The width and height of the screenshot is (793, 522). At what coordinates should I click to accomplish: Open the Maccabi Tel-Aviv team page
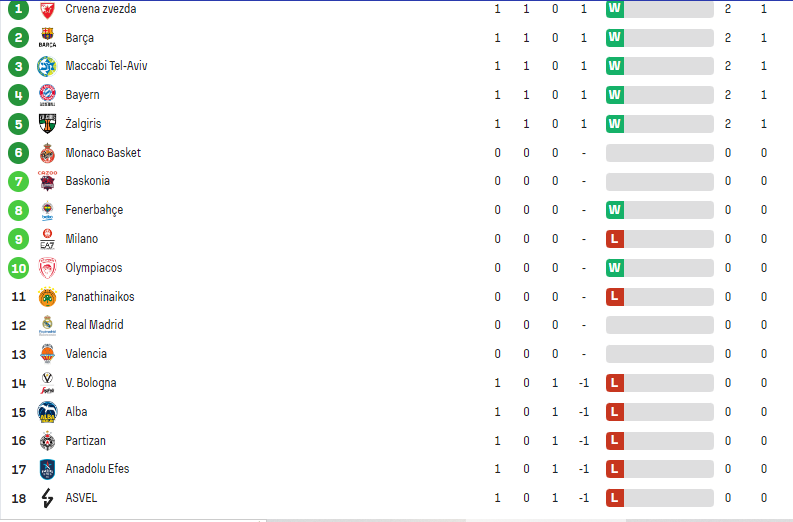pyautogui.click(x=106, y=66)
